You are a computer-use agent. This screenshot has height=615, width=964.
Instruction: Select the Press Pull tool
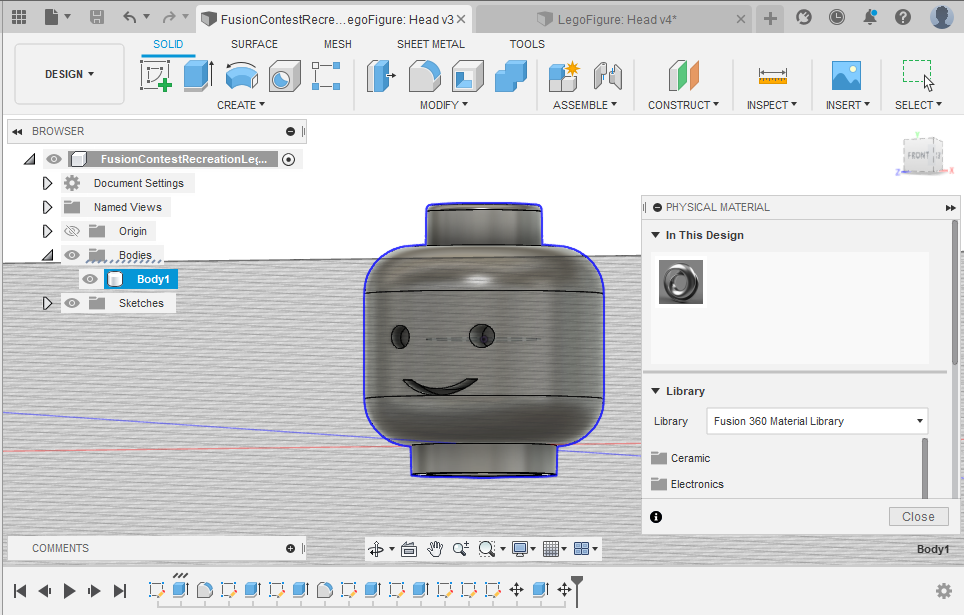point(381,76)
